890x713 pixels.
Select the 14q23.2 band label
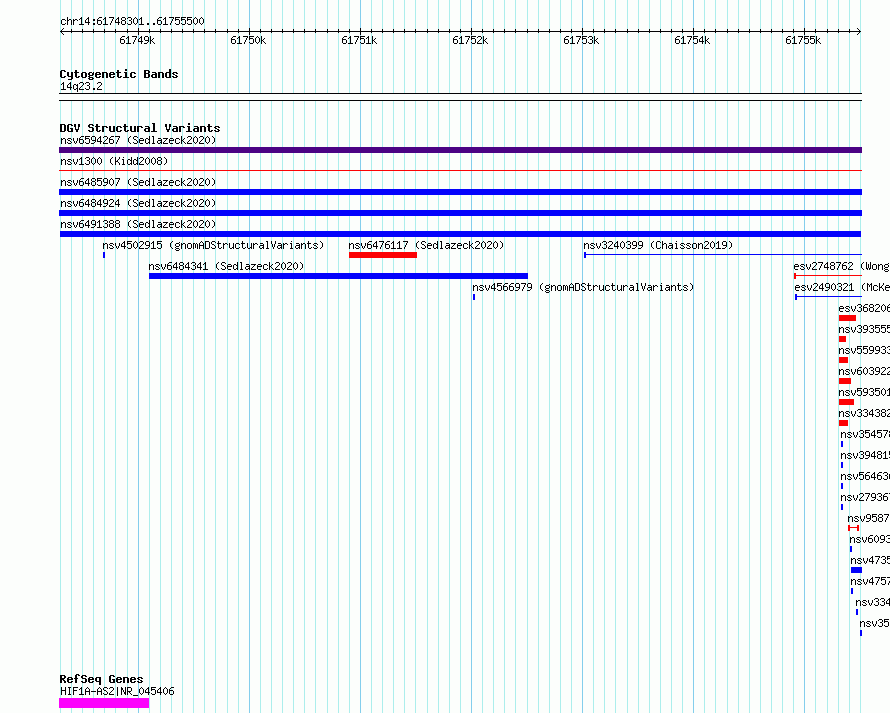point(81,86)
